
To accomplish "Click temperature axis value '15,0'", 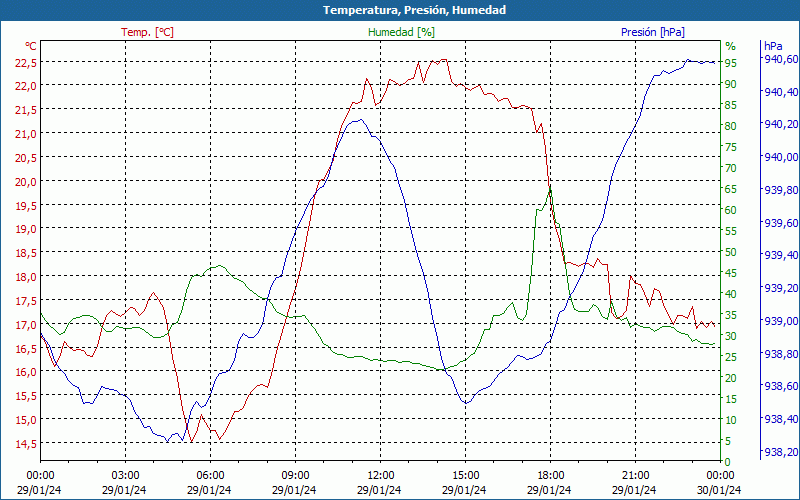I will click(26, 420).
